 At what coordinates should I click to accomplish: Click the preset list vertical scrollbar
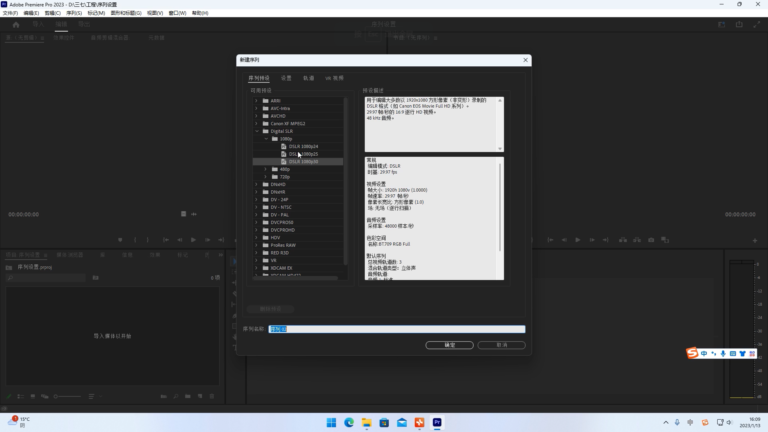point(346,181)
